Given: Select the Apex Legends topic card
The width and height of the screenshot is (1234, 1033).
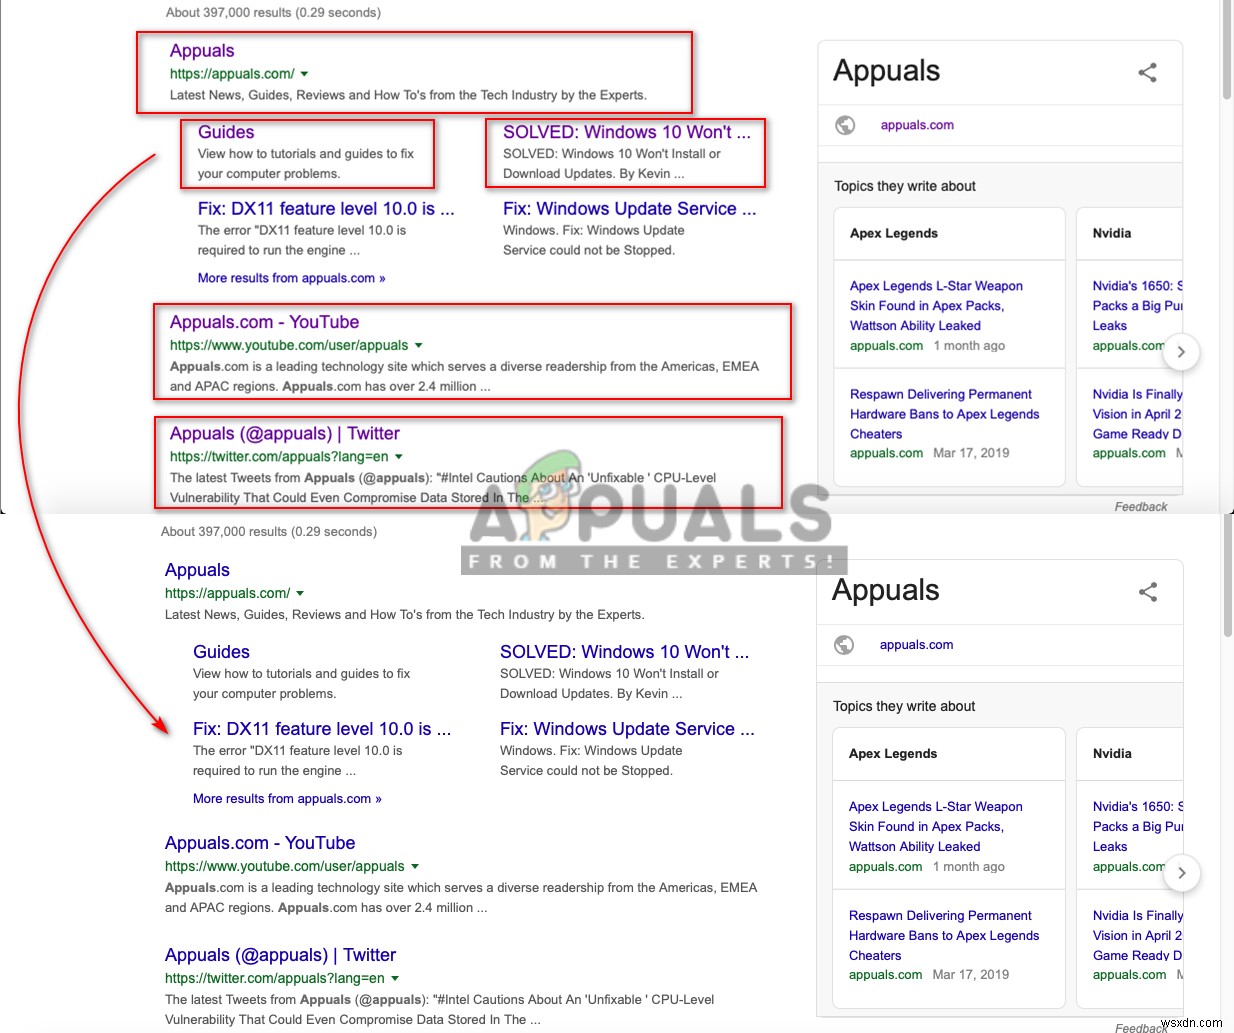Looking at the screenshot, I should [x=893, y=233].
